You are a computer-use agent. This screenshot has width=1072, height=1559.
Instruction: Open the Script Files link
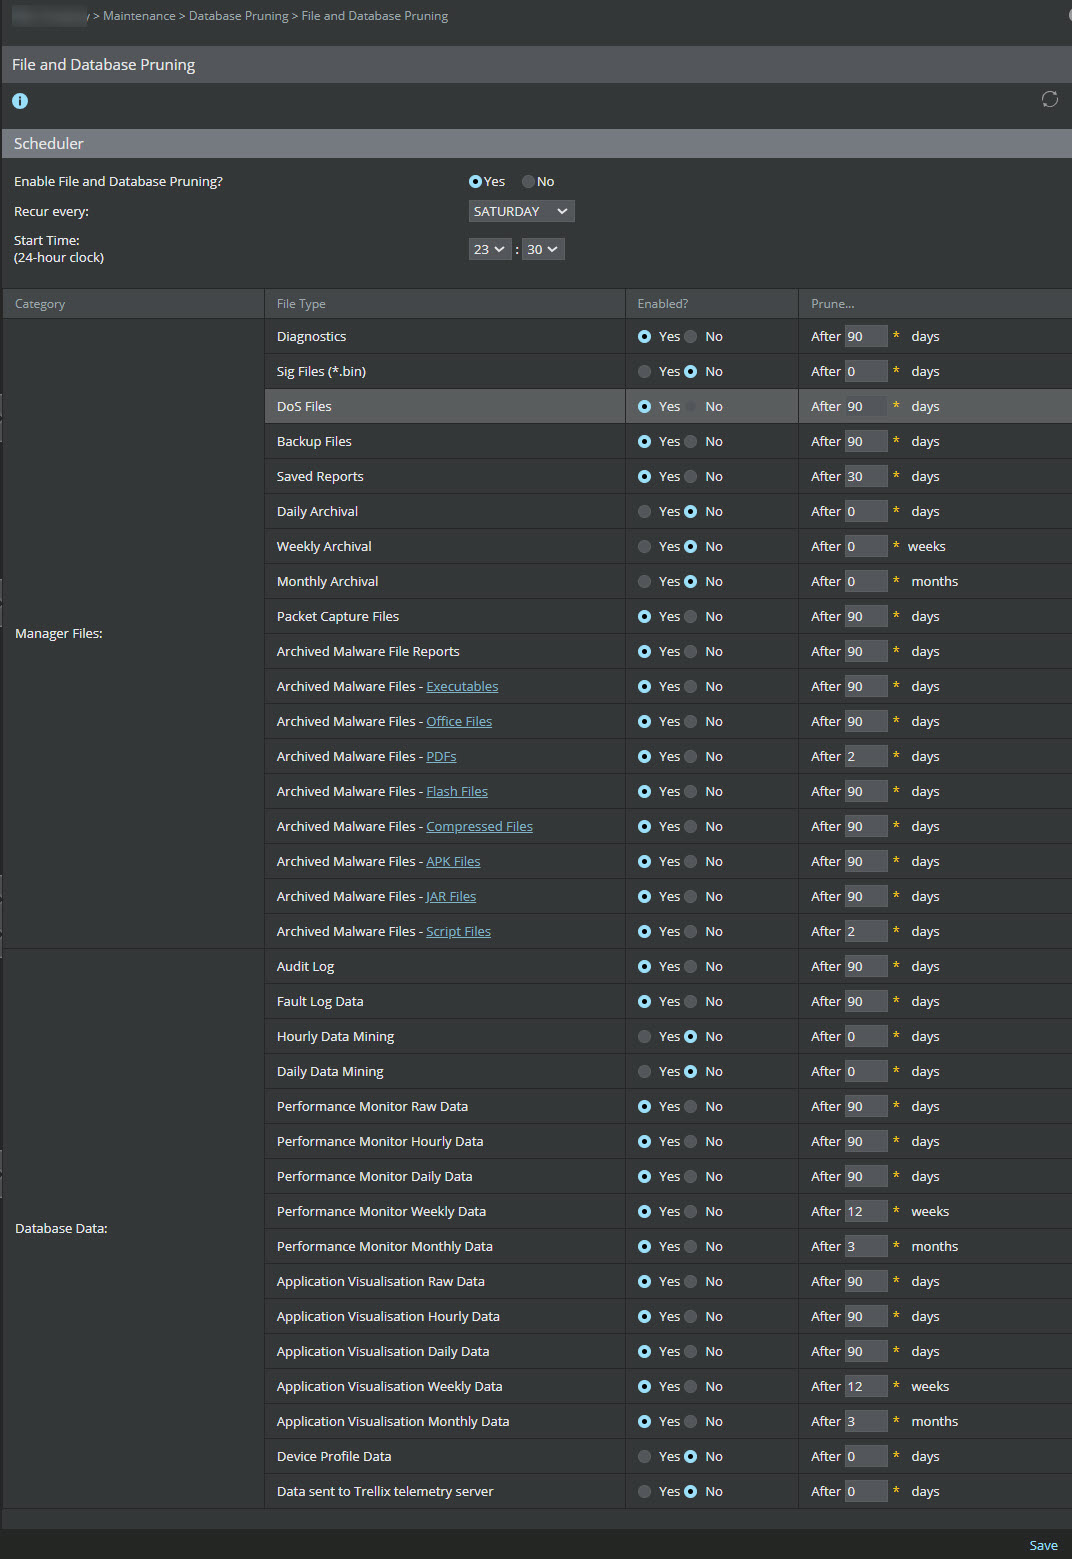click(458, 931)
